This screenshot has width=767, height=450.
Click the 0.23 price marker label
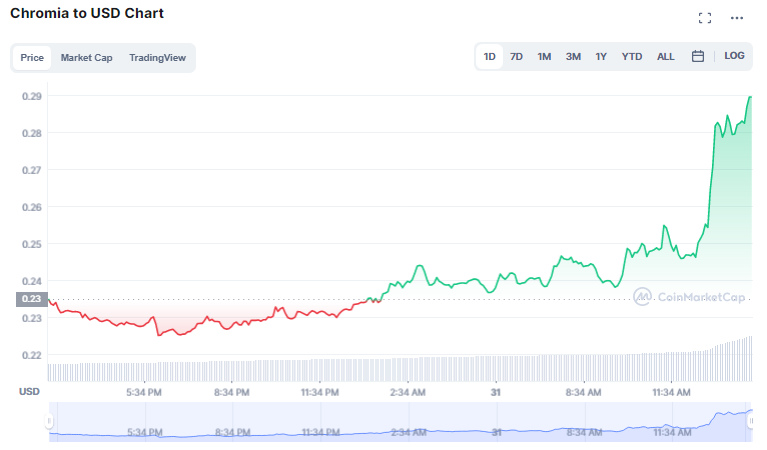pyautogui.click(x=31, y=299)
